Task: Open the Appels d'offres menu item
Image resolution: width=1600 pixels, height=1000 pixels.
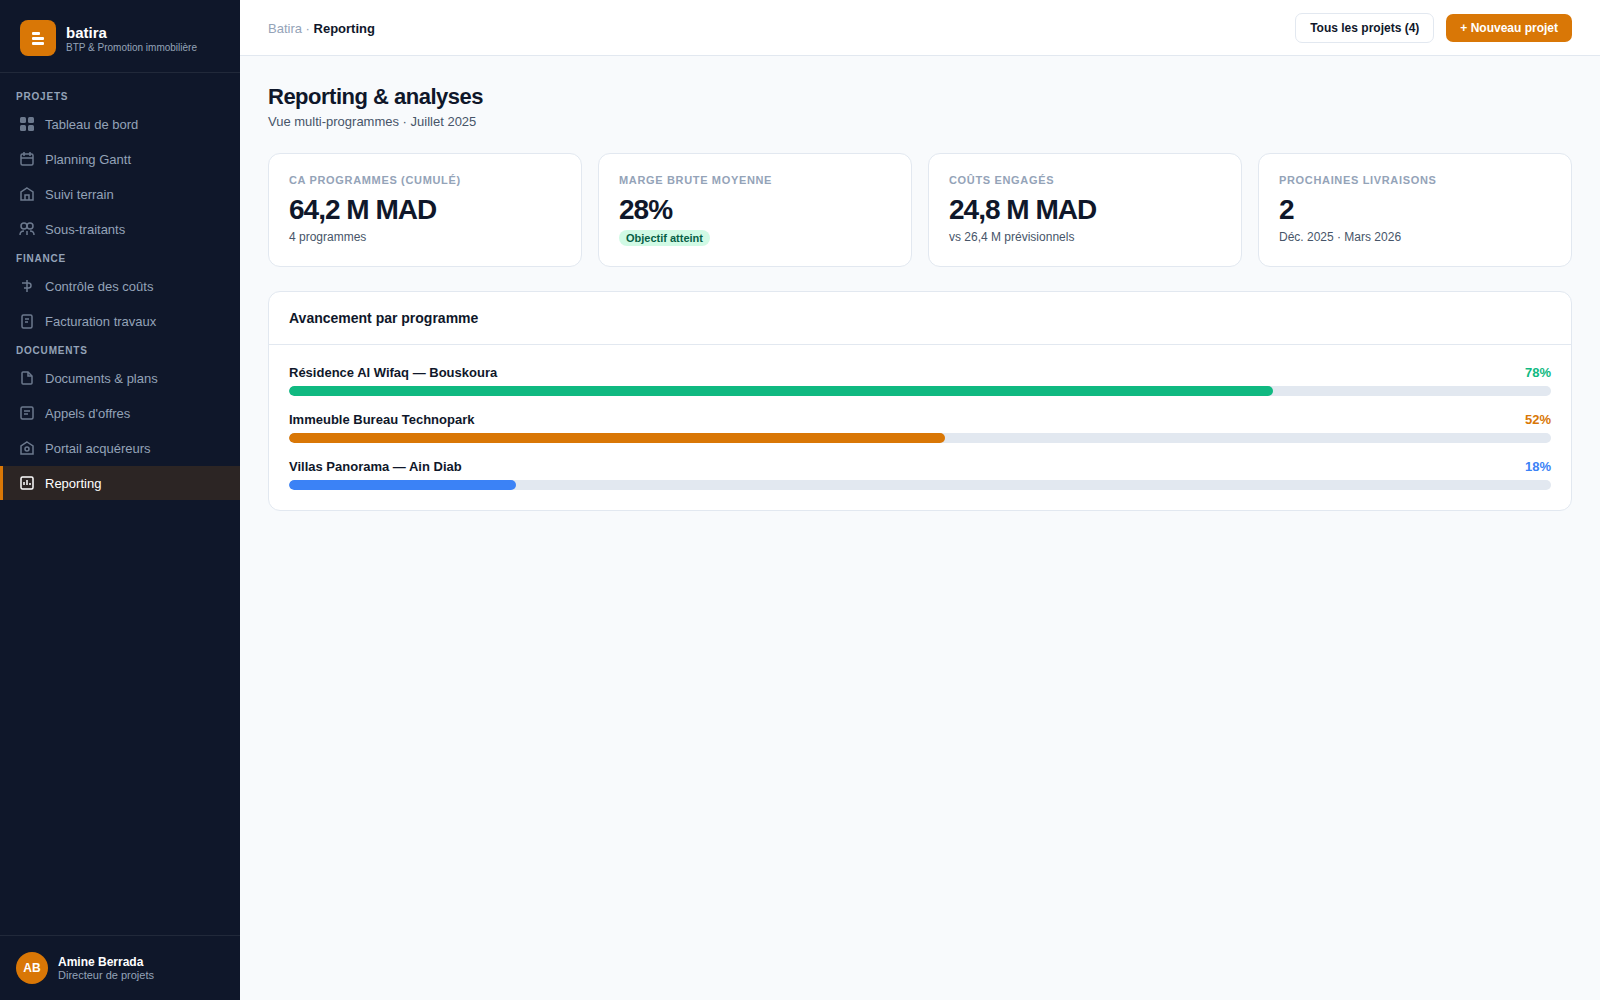Action: [120, 413]
